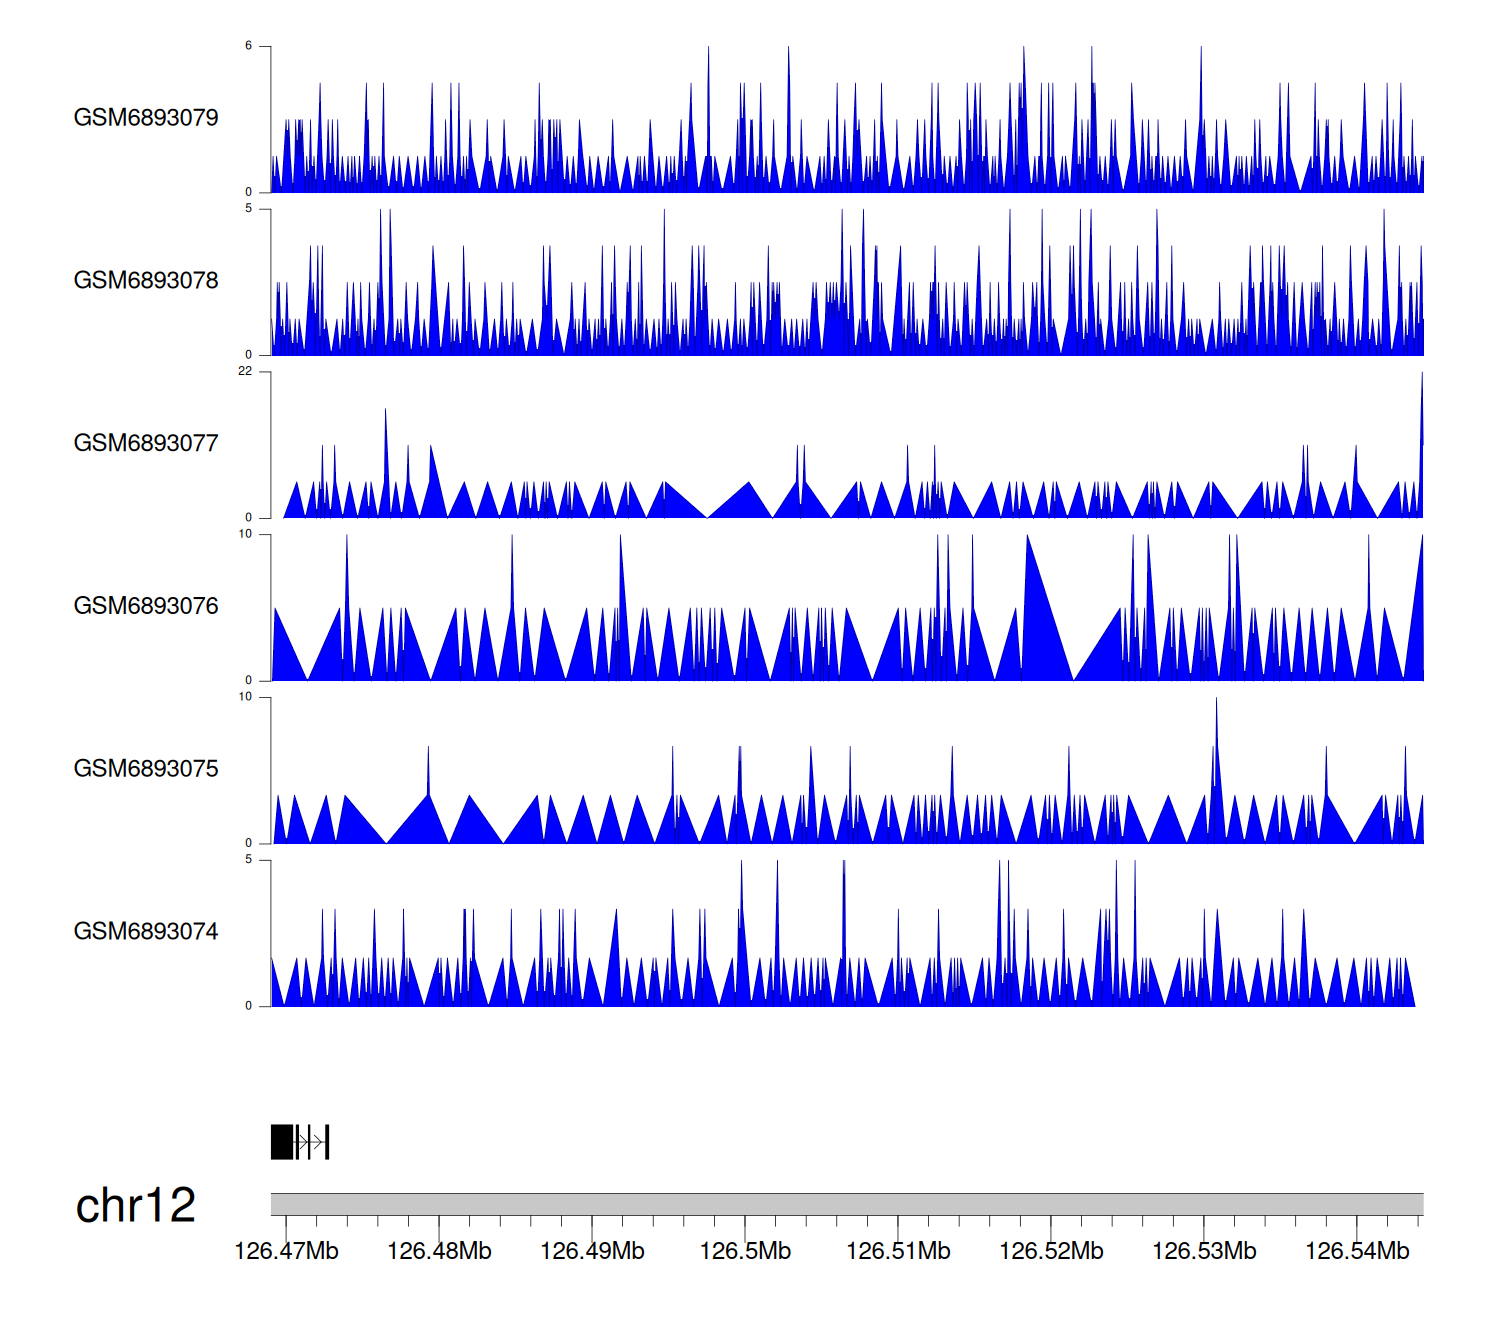This screenshot has width=1500, height=1320.
Task: Select the GSM6893074 track label
Action: click(x=146, y=931)
